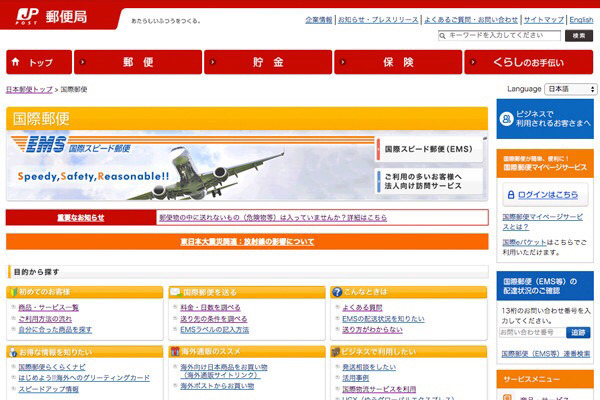This screenshot has width=600, height=400.
Task: Click the arrow icon on 保険 tab
Action: [x=343, y=62]
